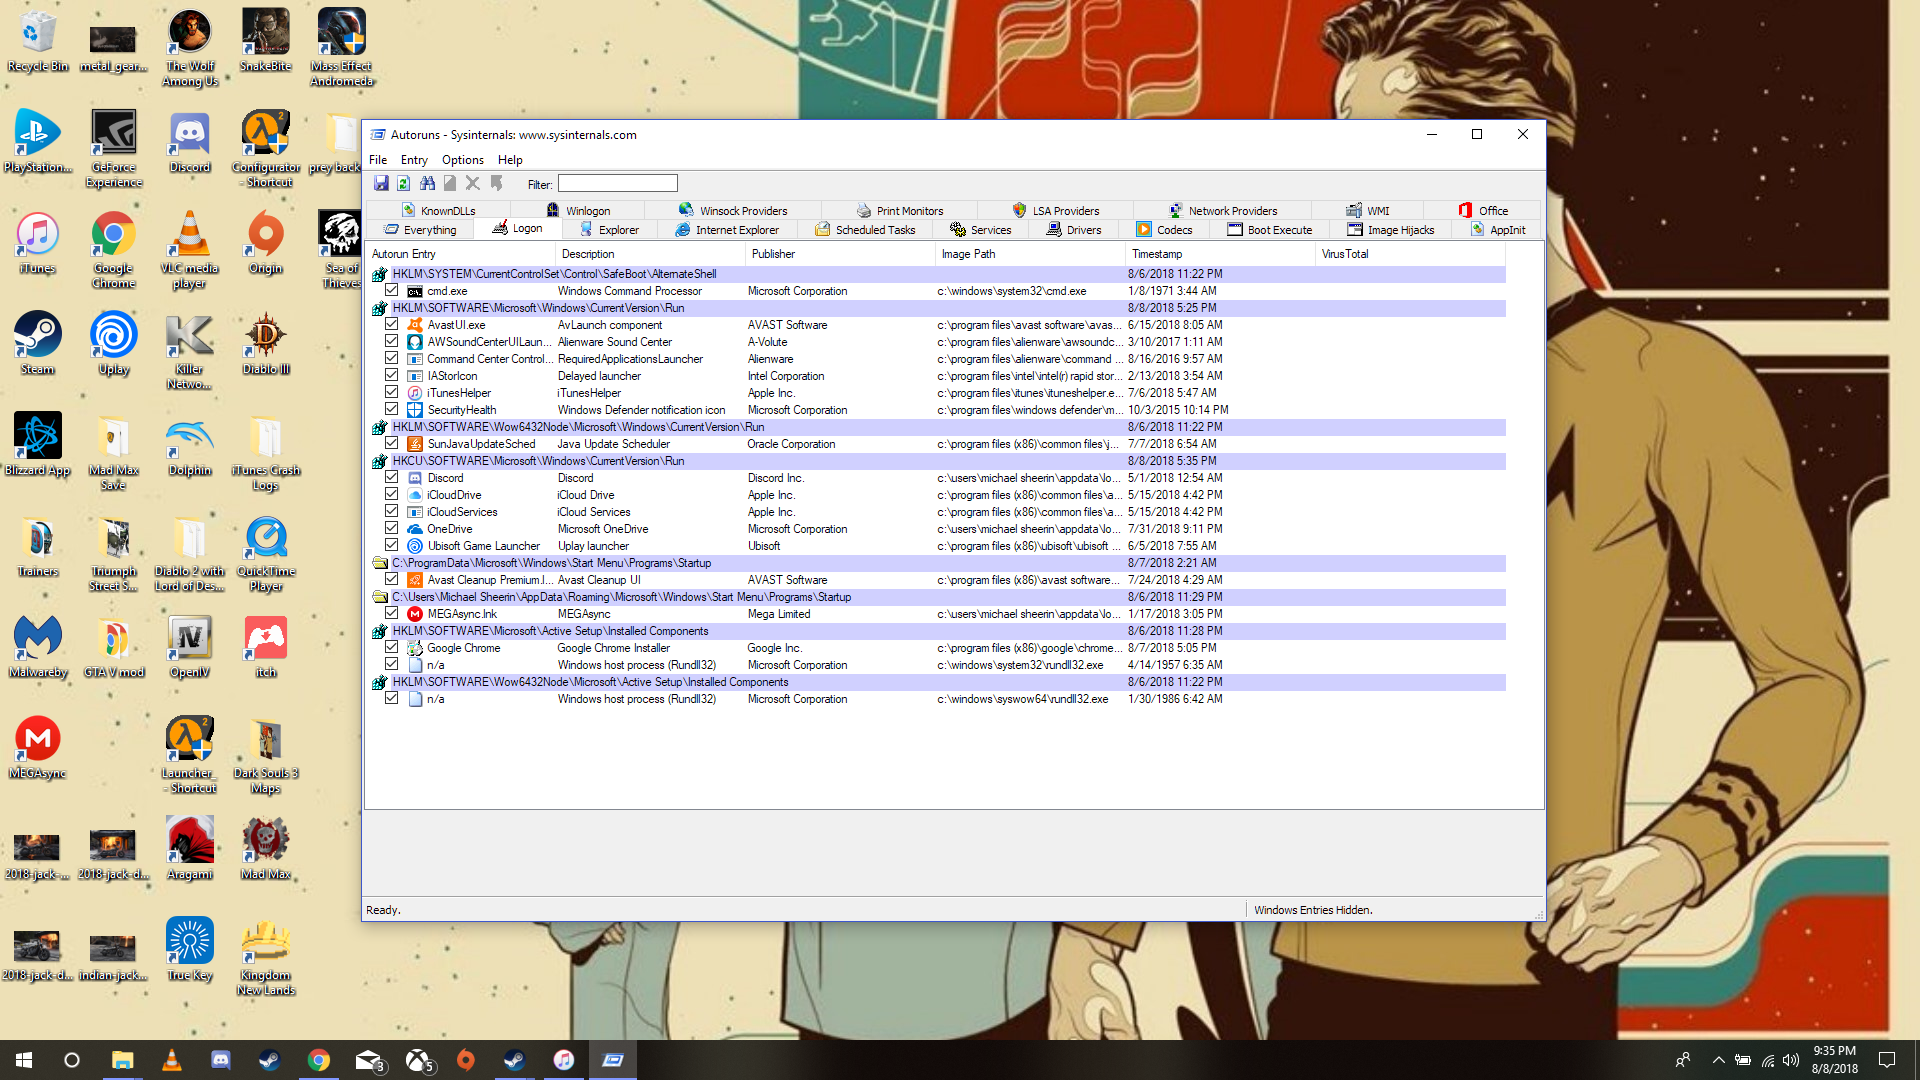The image size is (1920, 1080).
Task: Switch to the KnownDLLs tab
Action: tap(438, 211)
